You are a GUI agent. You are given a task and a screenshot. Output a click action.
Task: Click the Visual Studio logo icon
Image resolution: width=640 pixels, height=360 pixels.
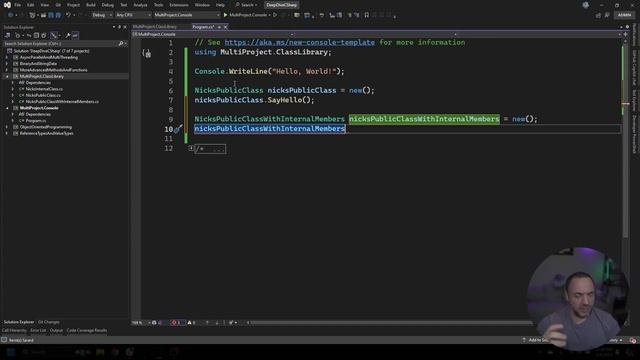(7, 5)
